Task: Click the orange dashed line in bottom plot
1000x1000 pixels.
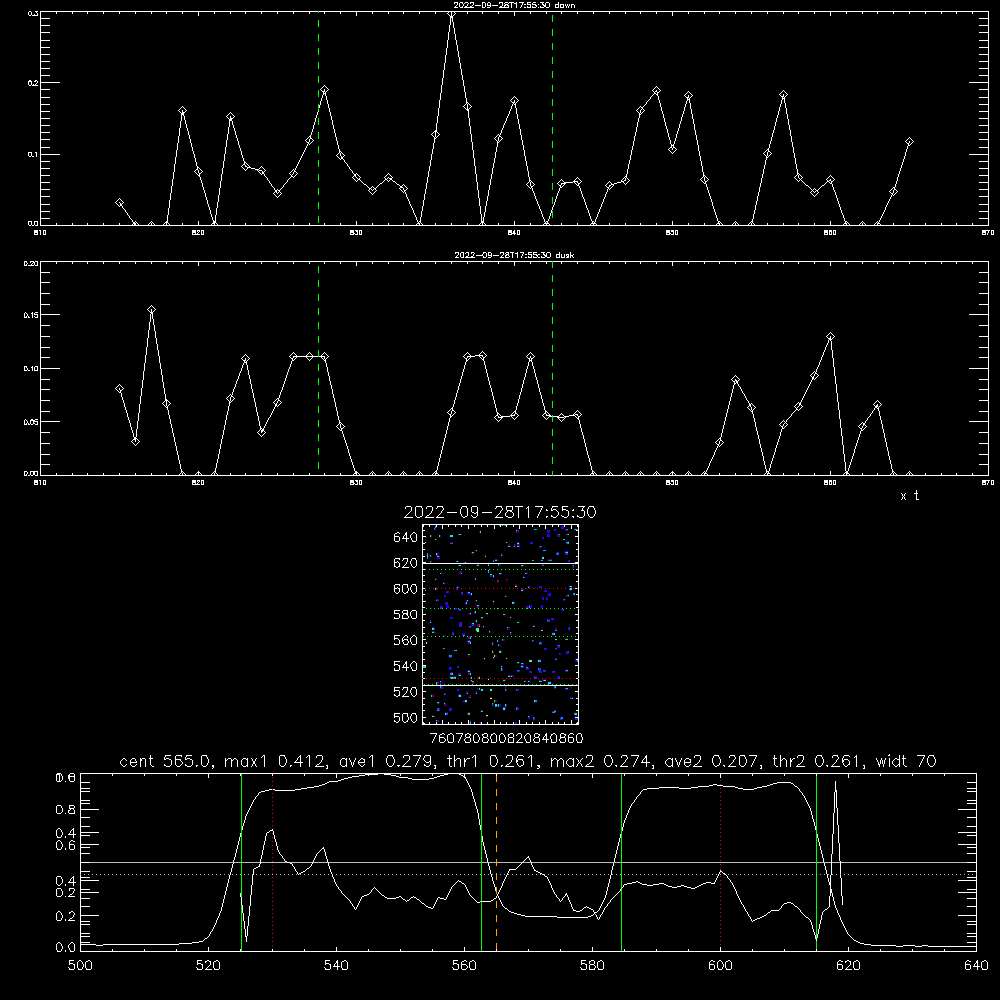Action: 496,862
